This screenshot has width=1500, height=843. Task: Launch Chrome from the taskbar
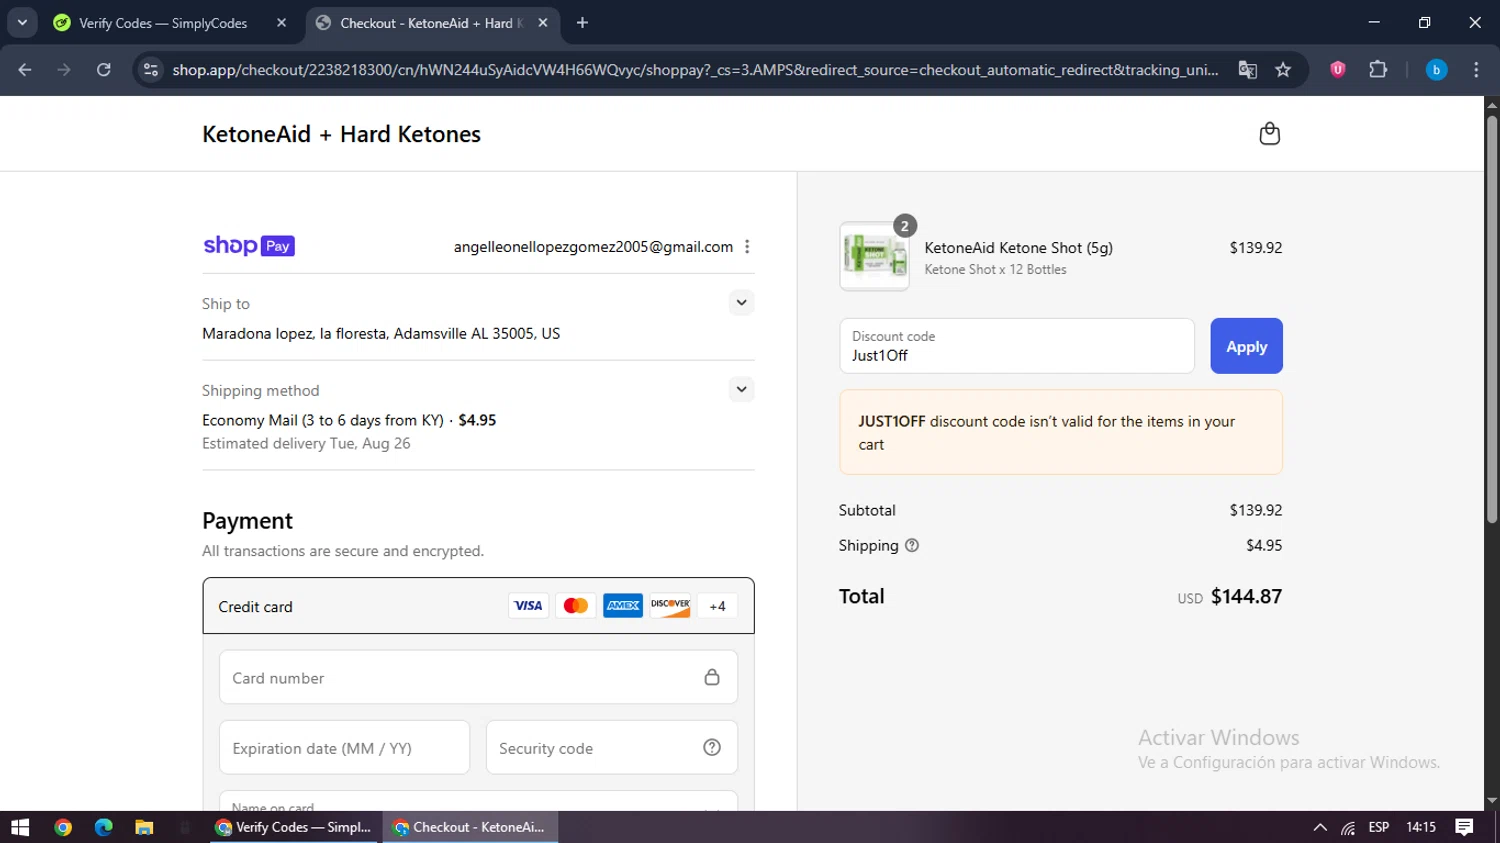(63, 827)
